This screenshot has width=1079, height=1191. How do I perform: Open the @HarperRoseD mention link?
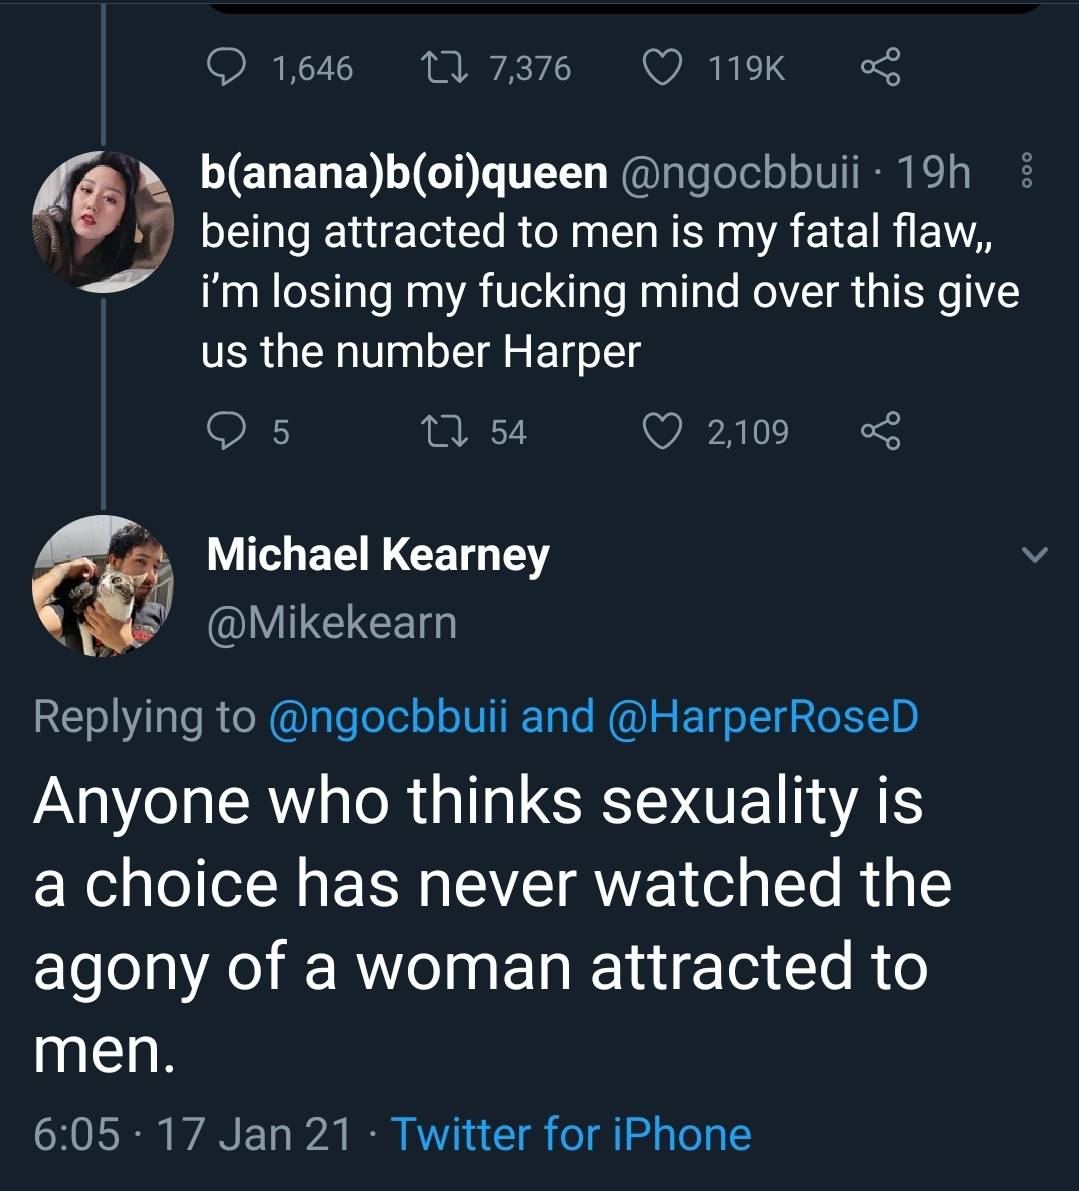pos(762,716)
